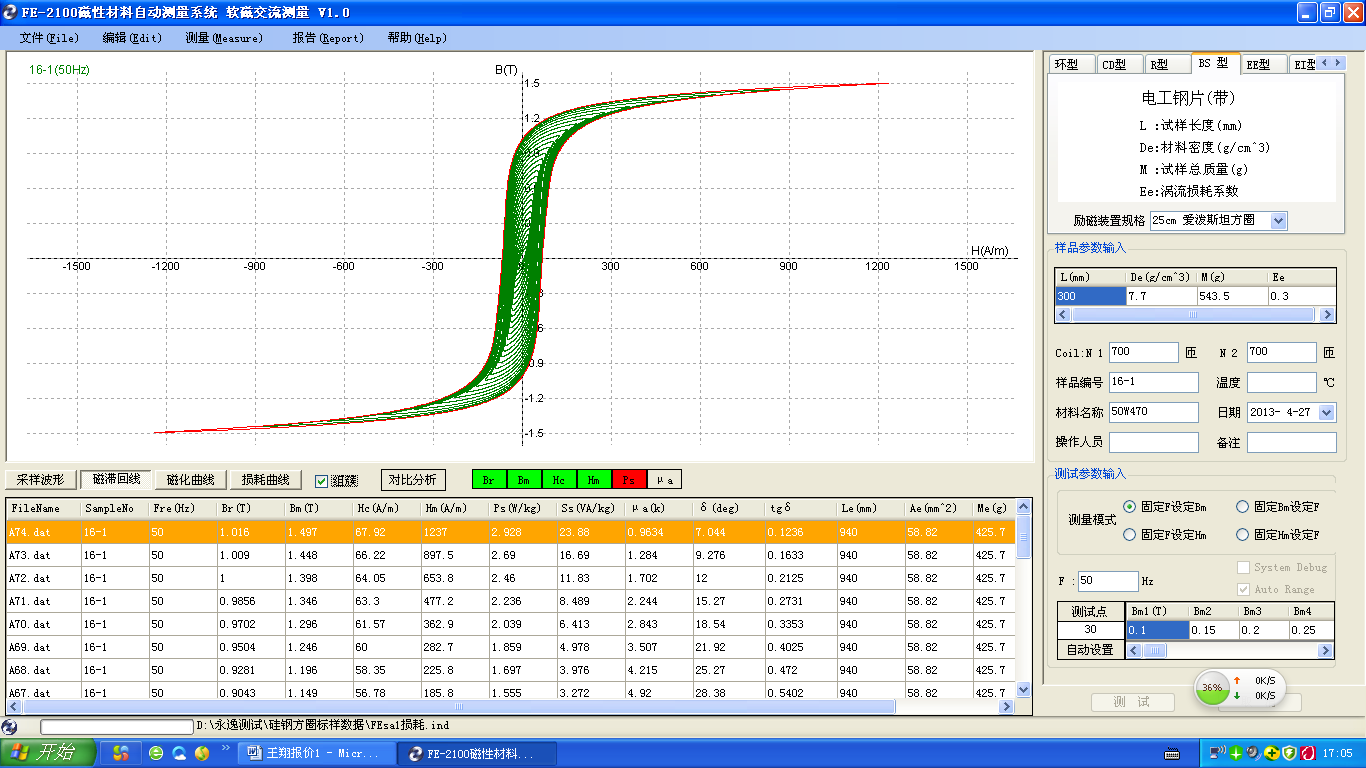Select the A74.dat row in table

click(x=510, y=532)
